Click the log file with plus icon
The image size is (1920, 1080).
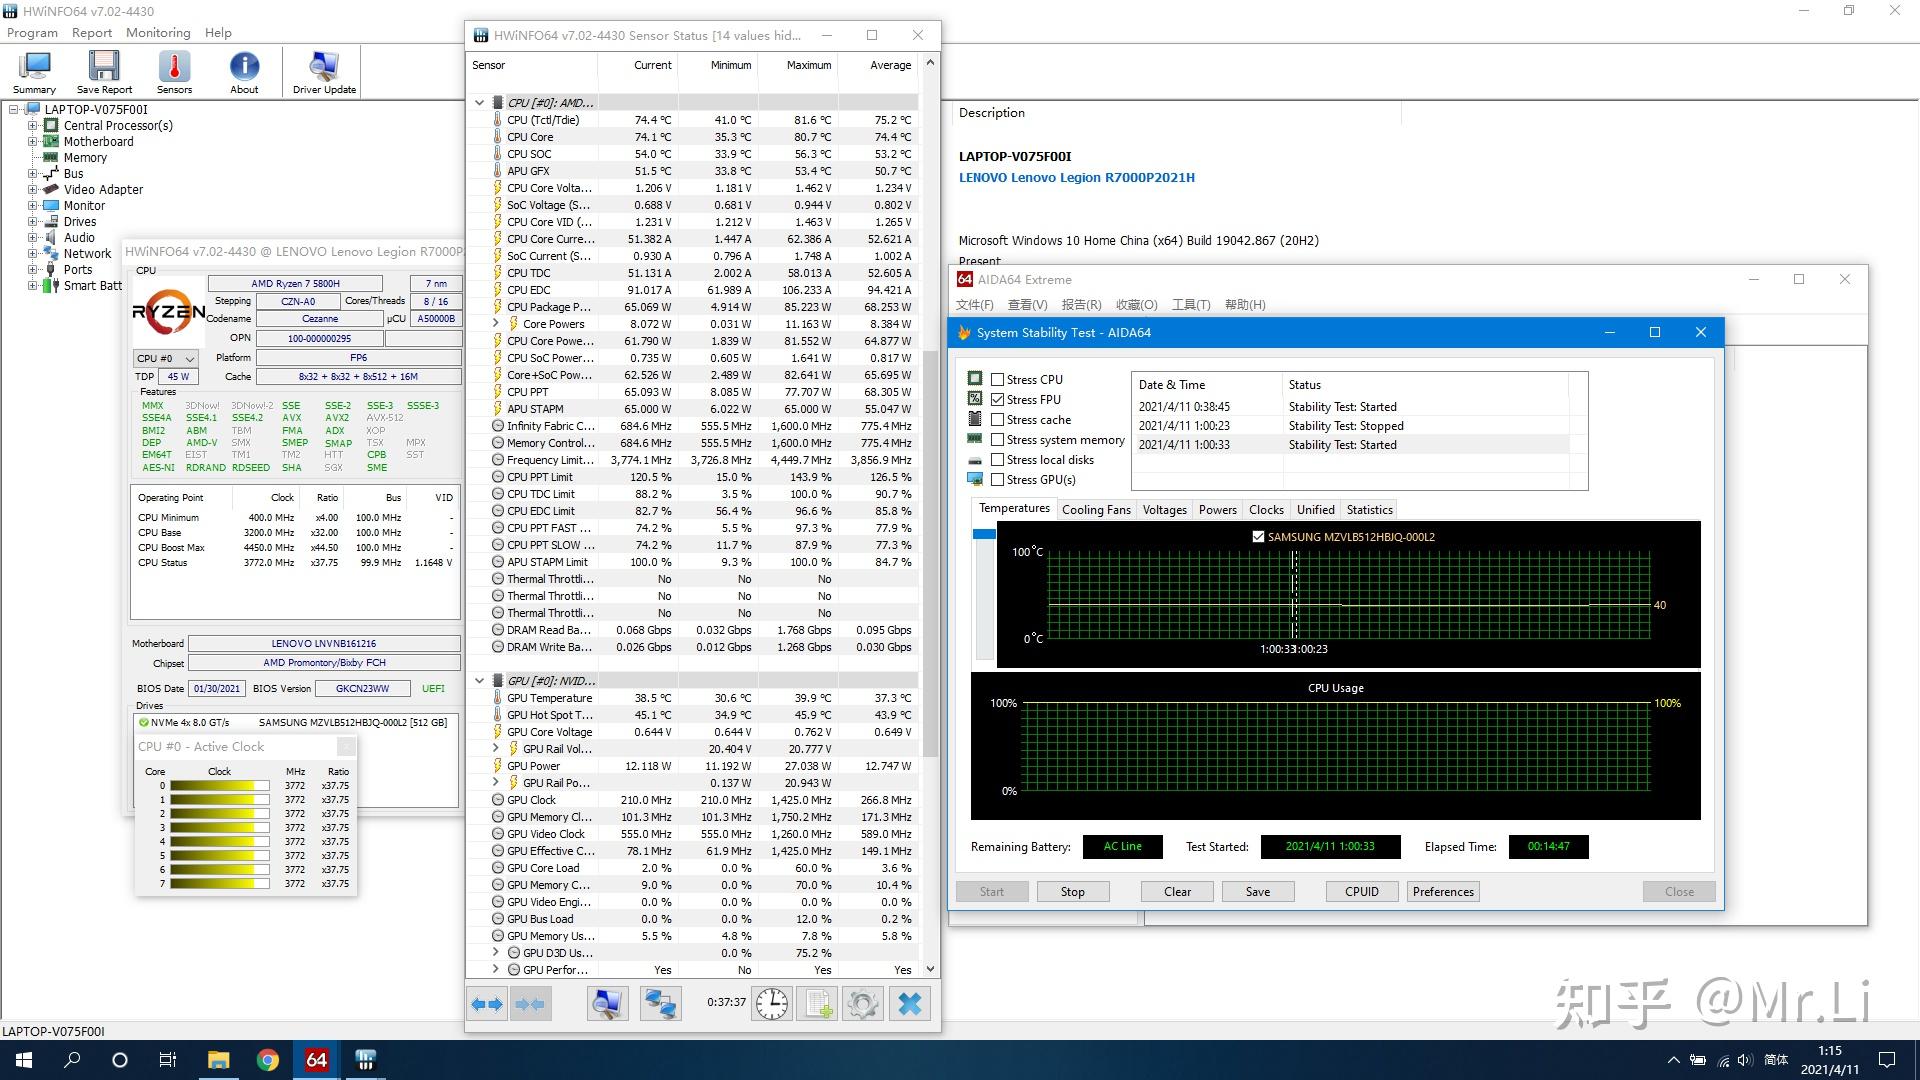point(818,1004)
